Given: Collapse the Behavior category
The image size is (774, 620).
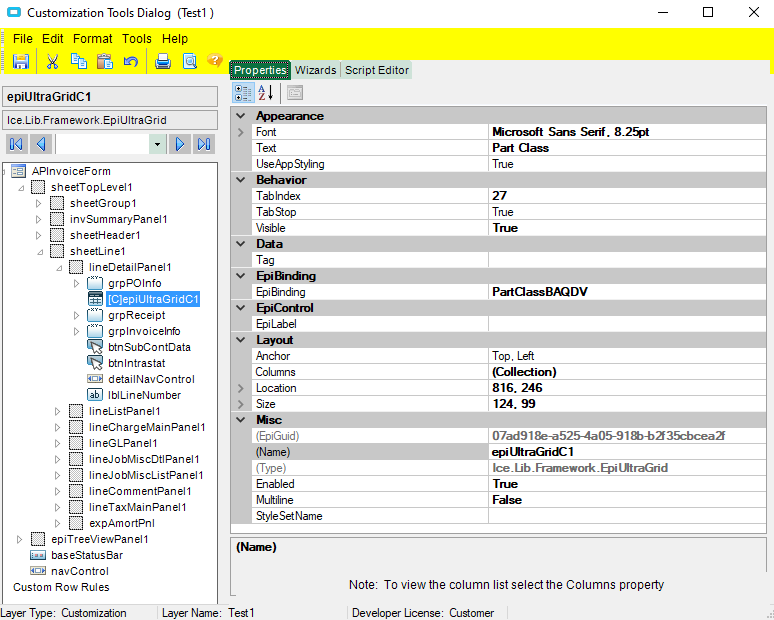Looking at the screenshot, I should [x=241, y=180].
